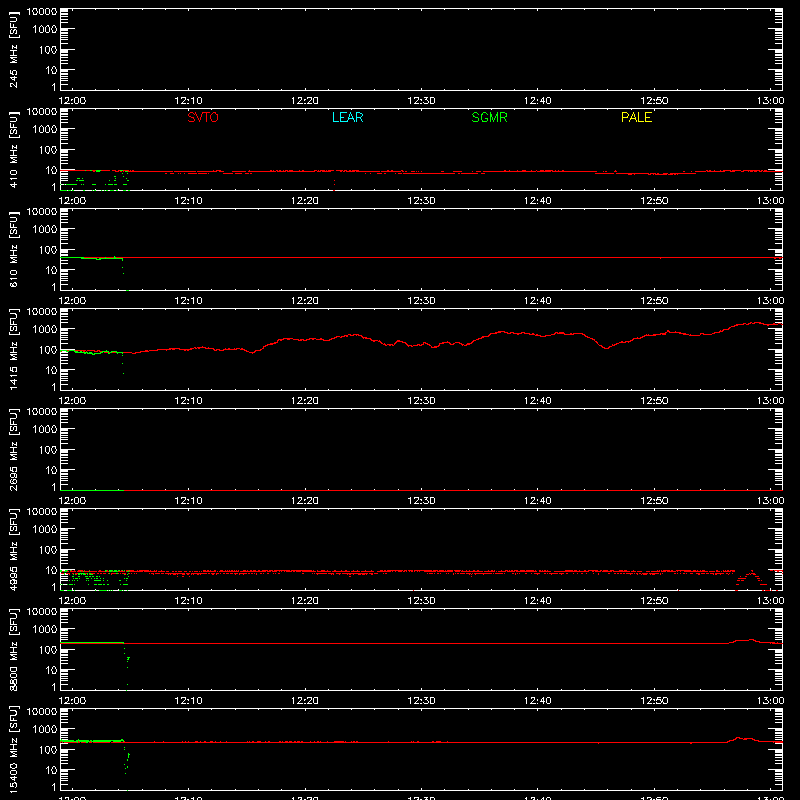Click 12:10 tick label under 410 MHz panel
This screenshot has height=800, width=800.
(x=188, y=201)
